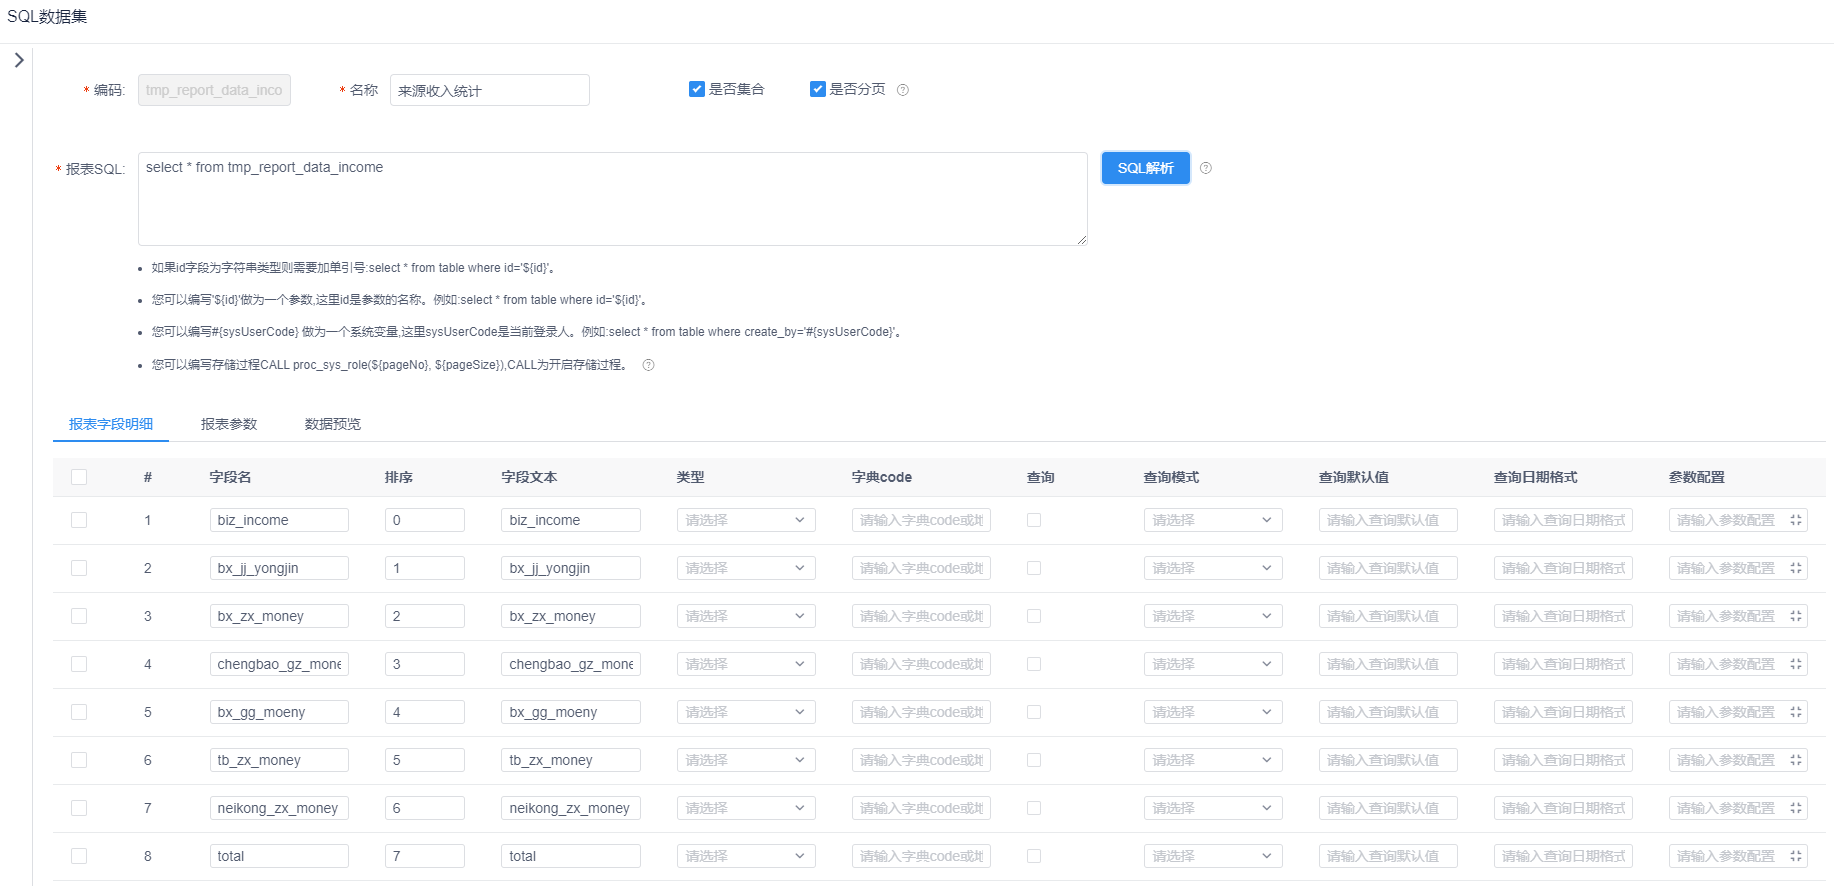This screenshot has height=886, width=1834.
Task: Click help icon beside 是否分页 checkbox
Action: (903, 90)
